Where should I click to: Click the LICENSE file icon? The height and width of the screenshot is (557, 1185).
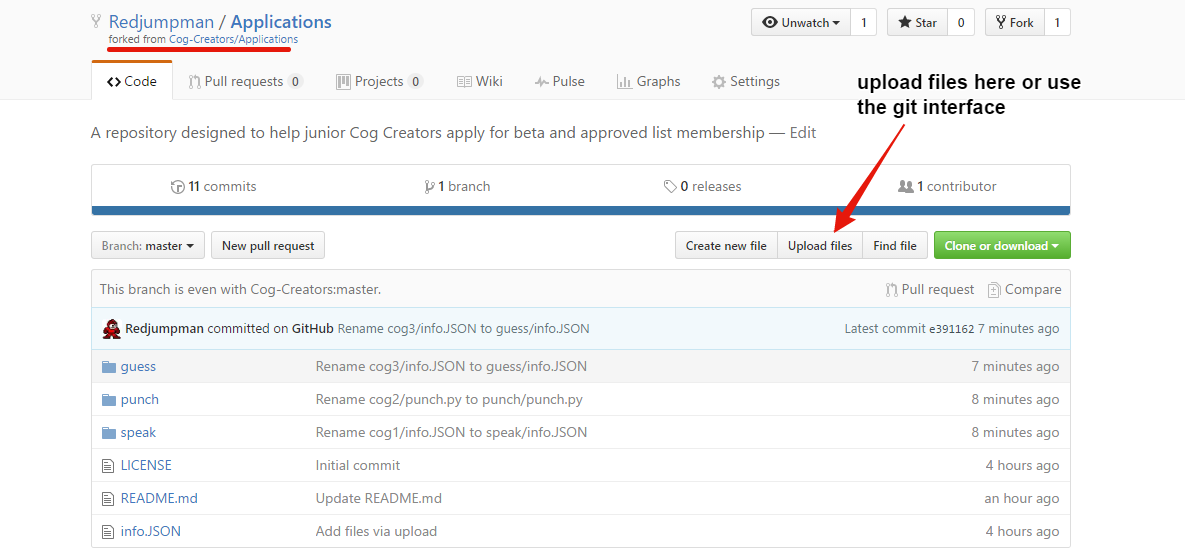tap(107, 466)
